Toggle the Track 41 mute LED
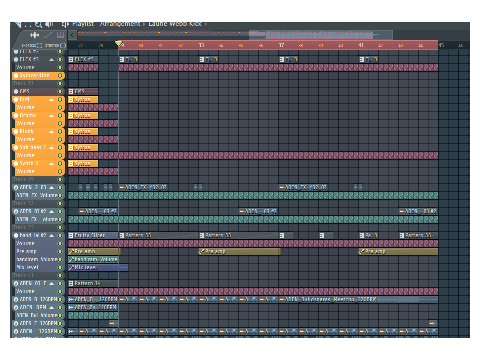480x360 pixels. 60,275
